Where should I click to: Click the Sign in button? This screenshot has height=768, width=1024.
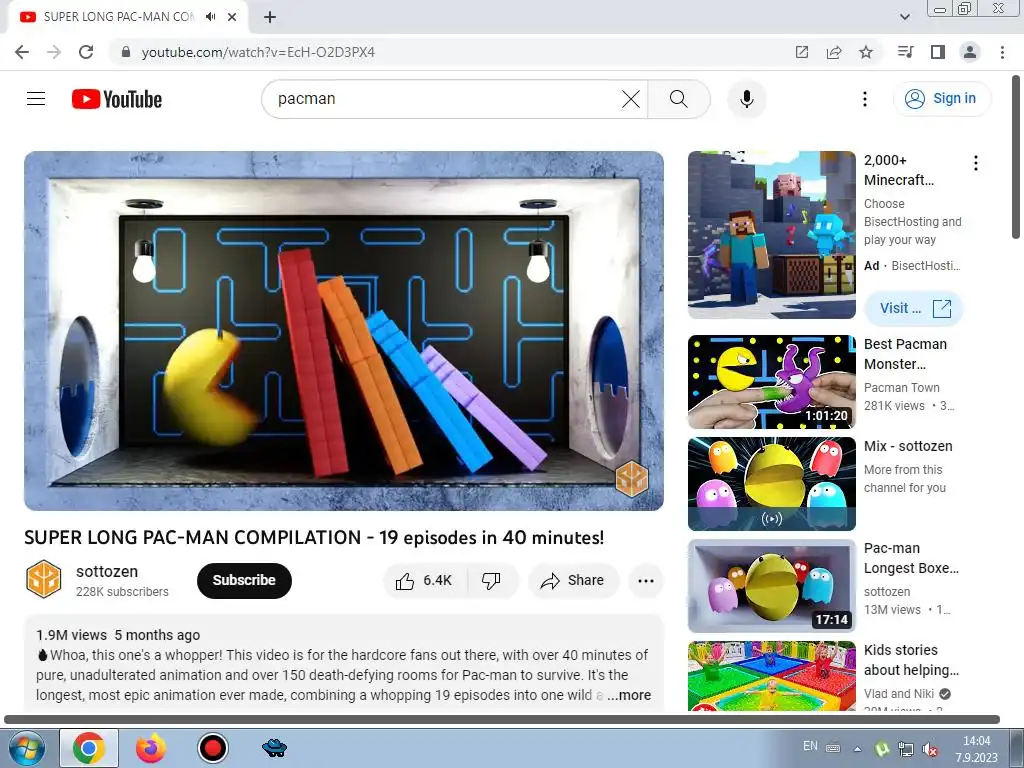pos(941,99)
